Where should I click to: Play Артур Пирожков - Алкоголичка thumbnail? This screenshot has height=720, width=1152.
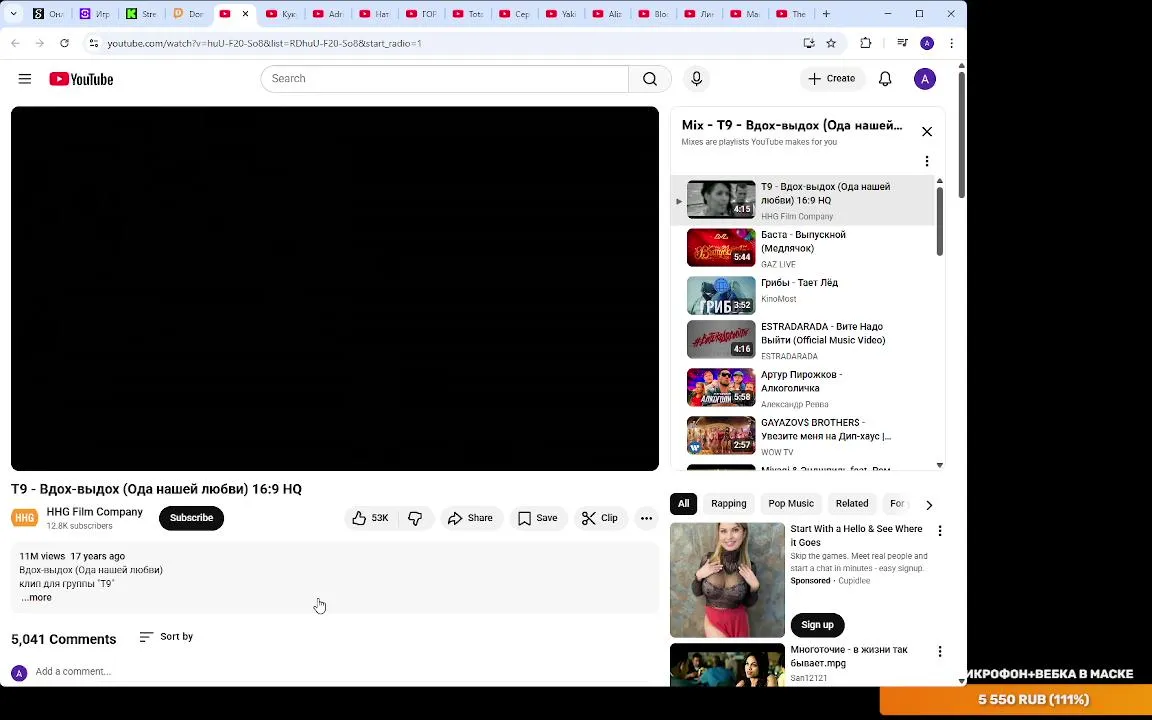pyautogui.click(x=721, y=387)
